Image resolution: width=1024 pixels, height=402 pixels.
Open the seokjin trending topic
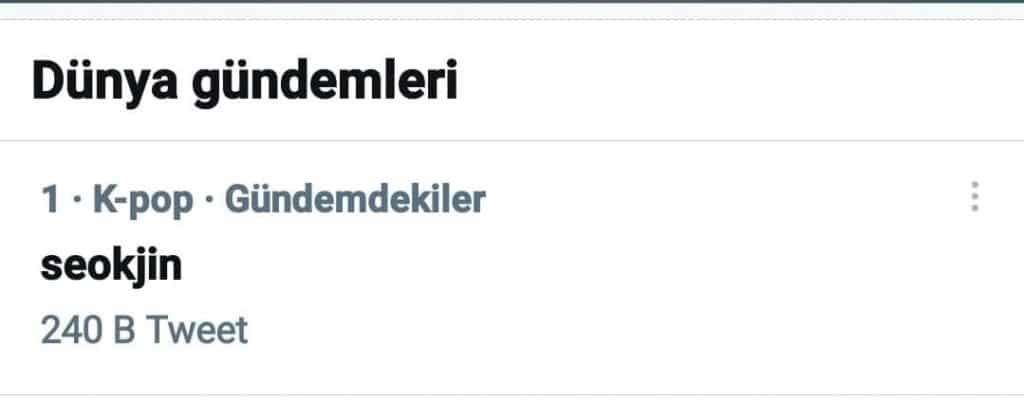click(x=111, y=266)
